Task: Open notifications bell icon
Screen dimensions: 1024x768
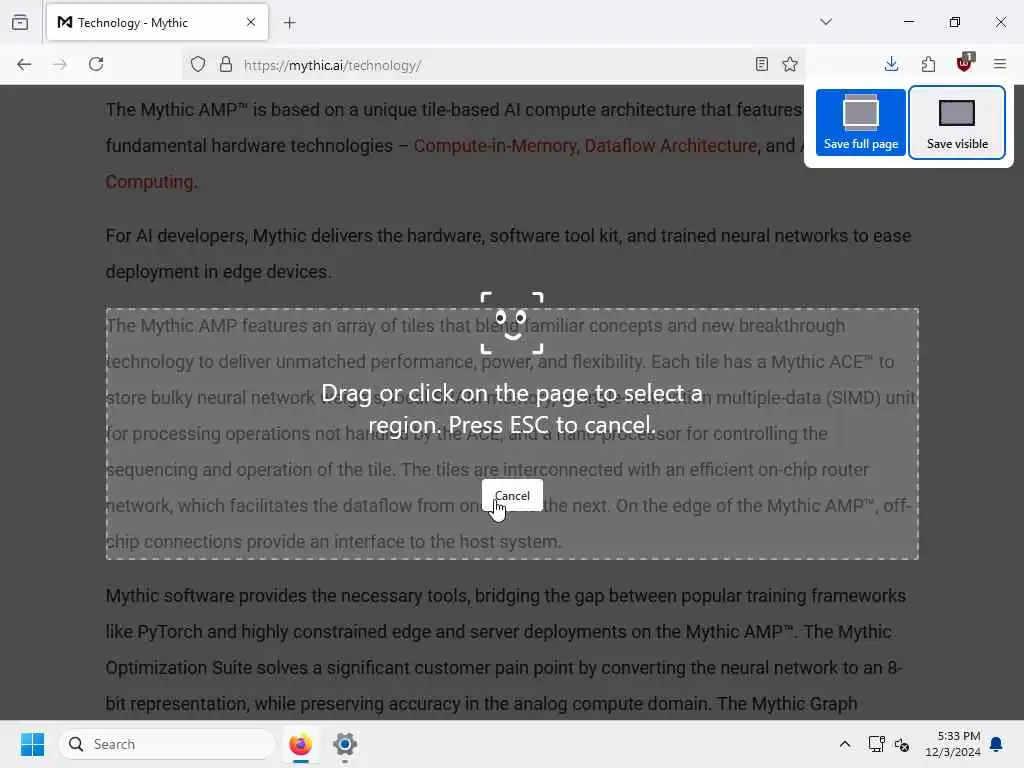Action: [x=997, y=744]
